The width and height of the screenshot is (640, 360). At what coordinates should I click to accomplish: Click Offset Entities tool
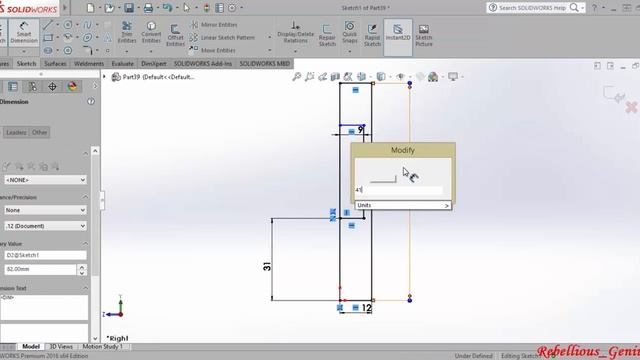pos(176,35)
